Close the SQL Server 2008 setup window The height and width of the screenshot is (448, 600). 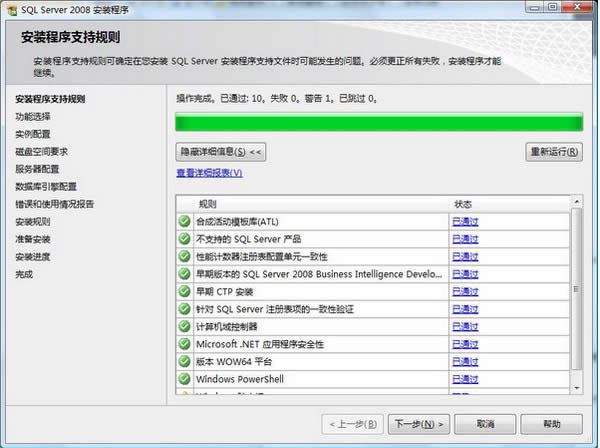click(x=577, y=7)
